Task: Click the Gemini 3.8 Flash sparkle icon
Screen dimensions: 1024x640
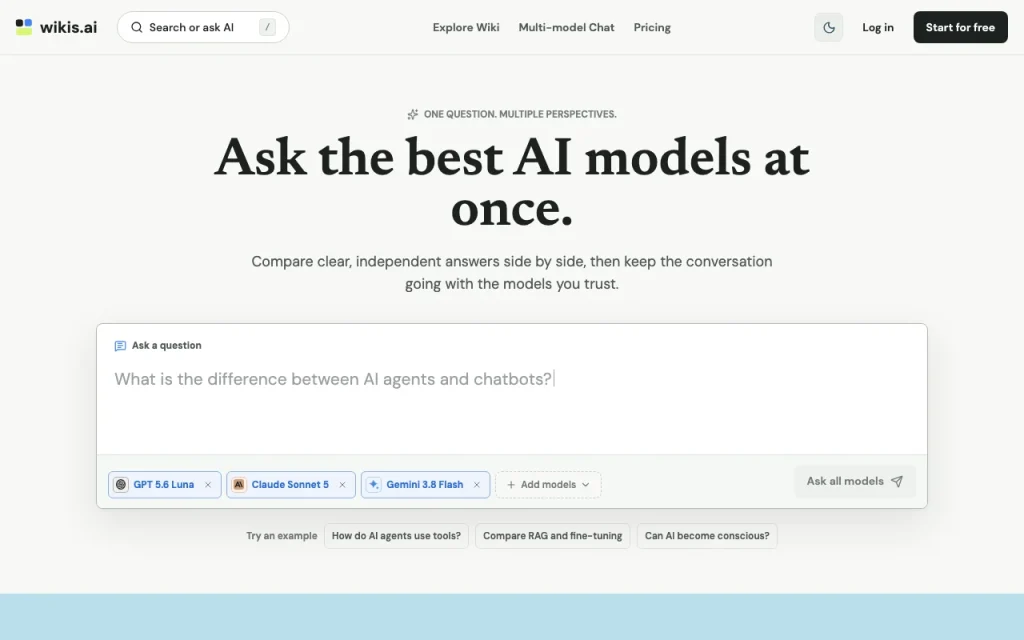Action: pyautogui.click(x=374, y=485)
